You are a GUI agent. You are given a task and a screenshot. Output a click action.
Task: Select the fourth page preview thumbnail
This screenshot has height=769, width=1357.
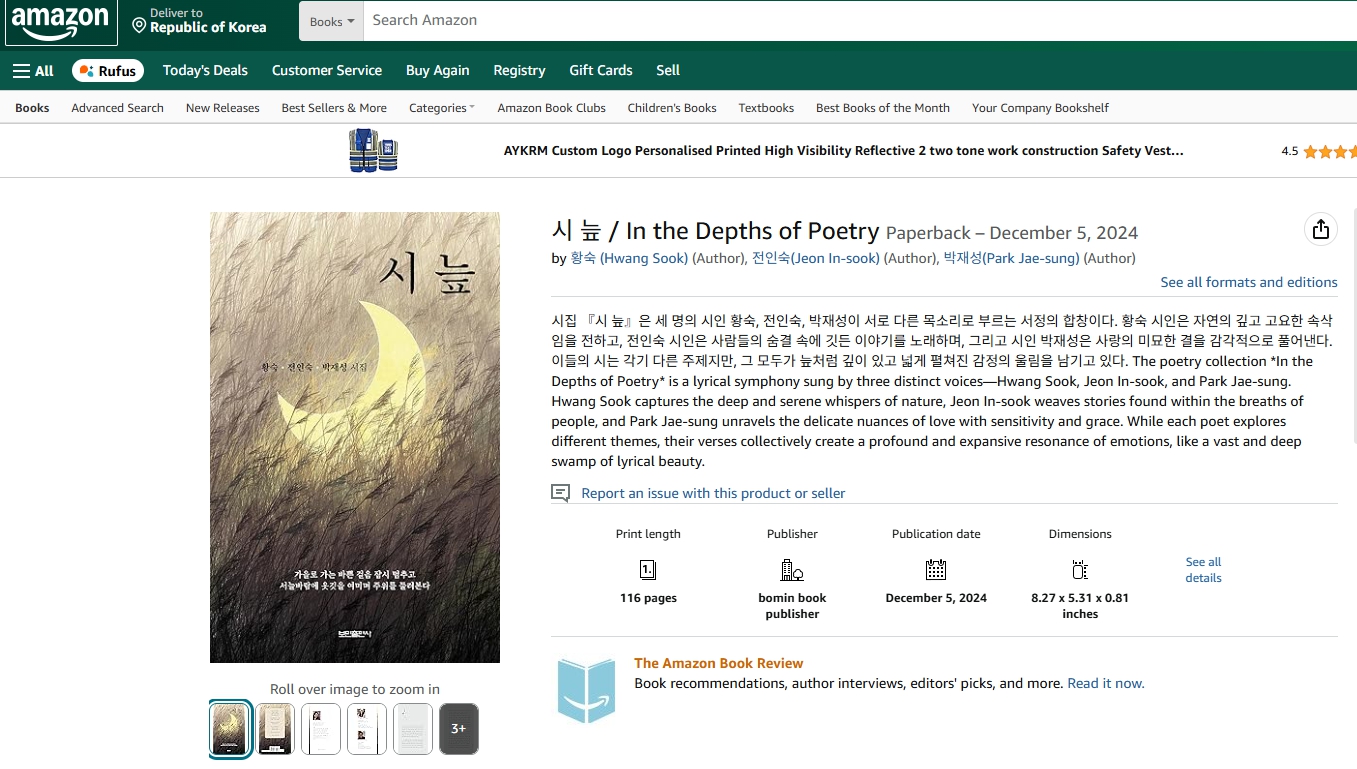click(x=367, y=729)
